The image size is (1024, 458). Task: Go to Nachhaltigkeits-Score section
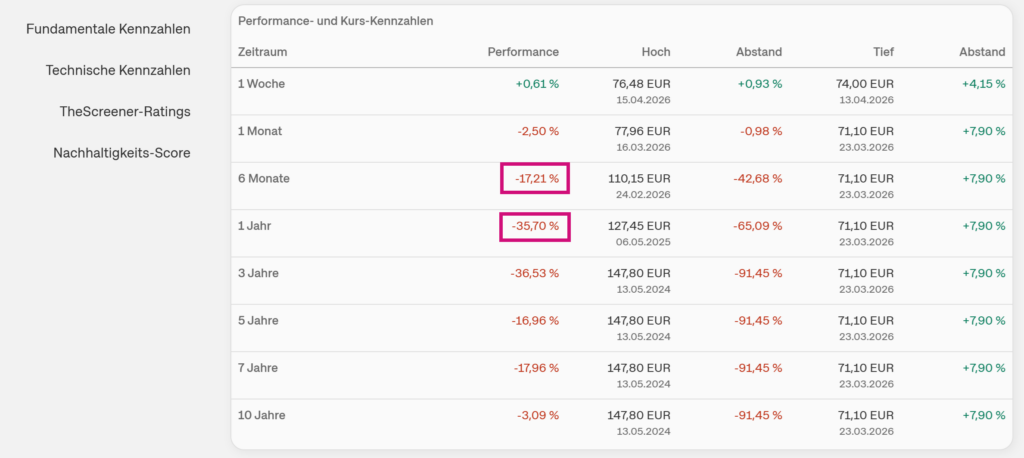[x=122, y=153]
